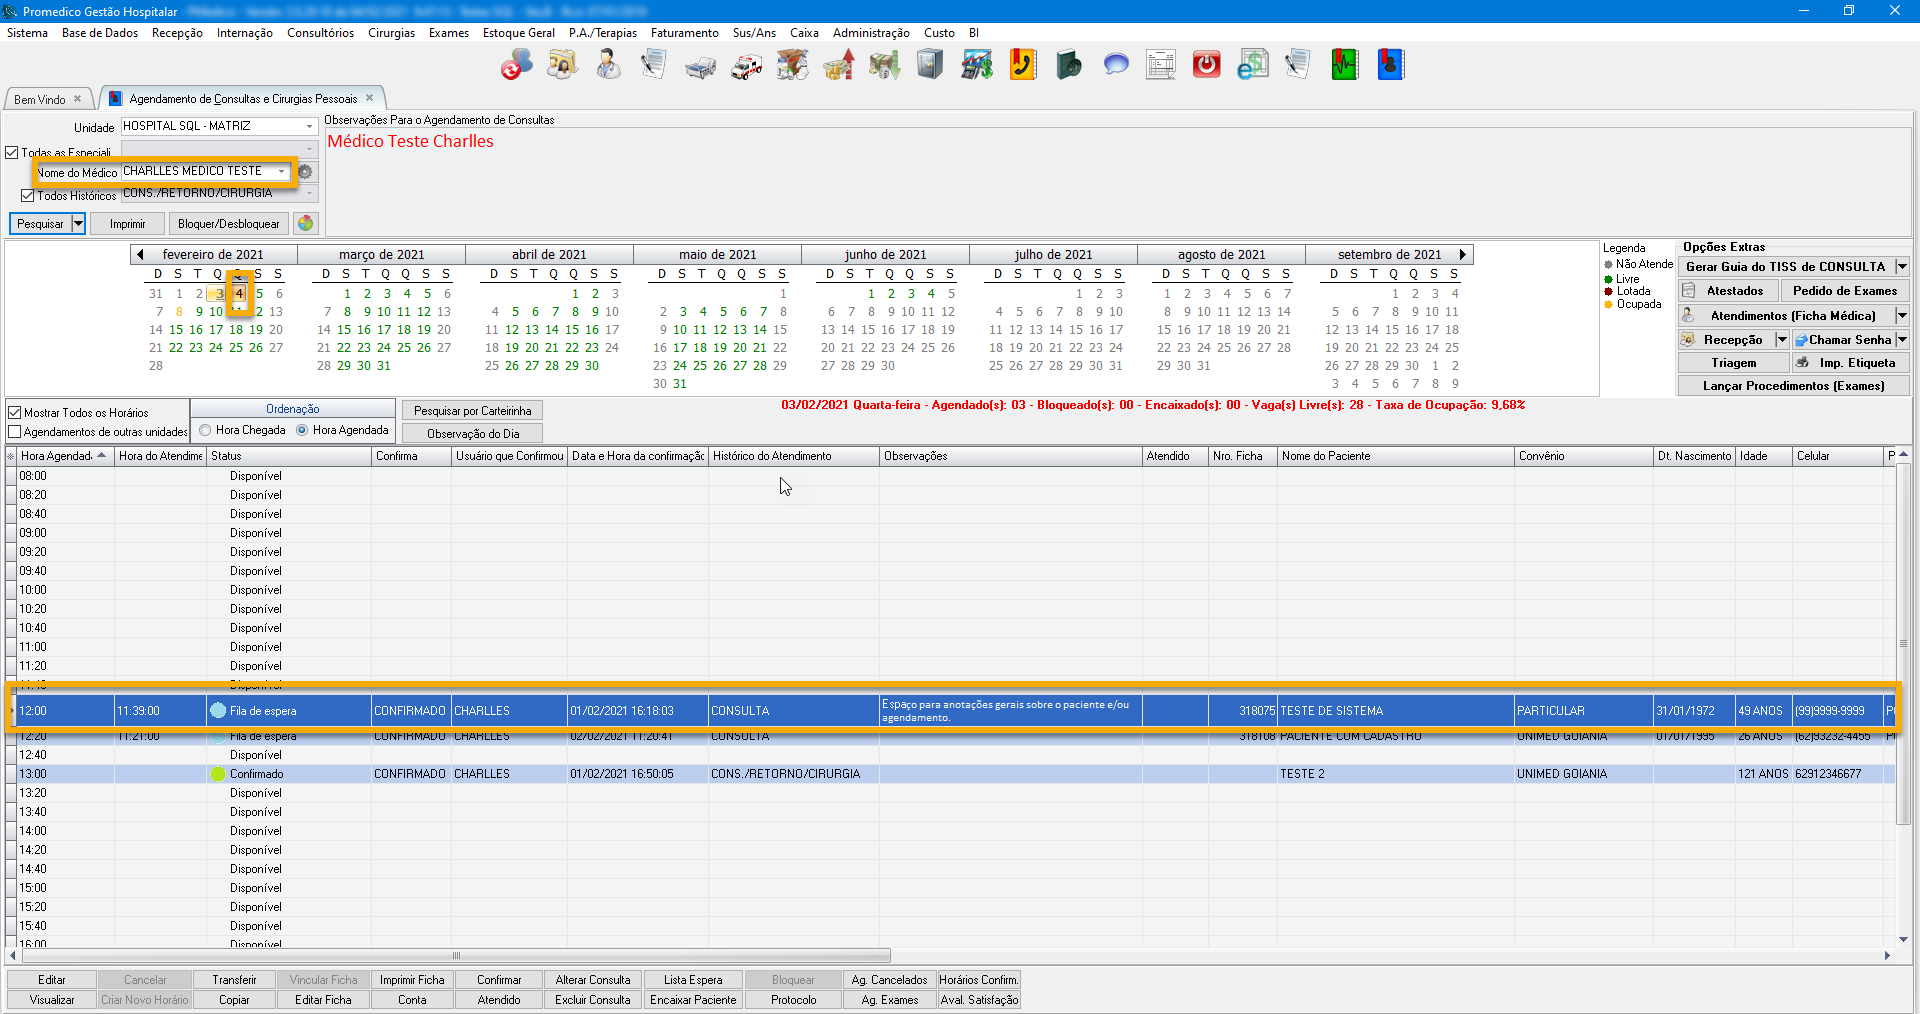
Task: Select the Hora Chegada radio button
Action: coord(205,430)
